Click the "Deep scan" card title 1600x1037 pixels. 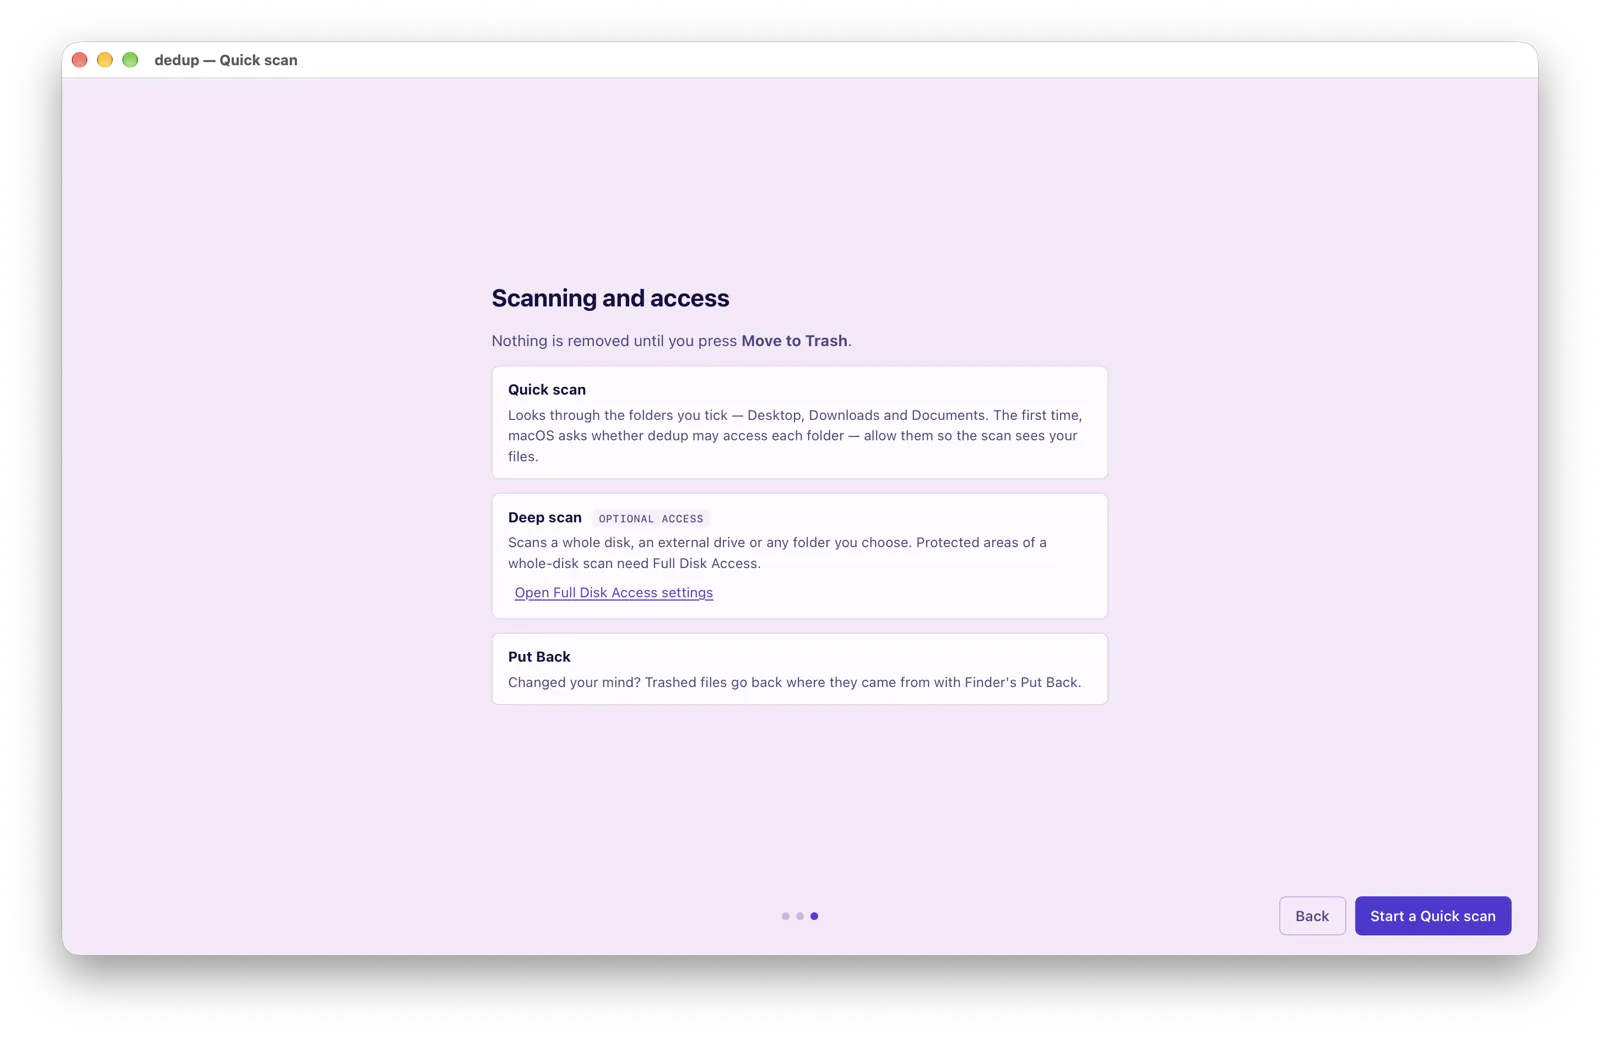545,517
